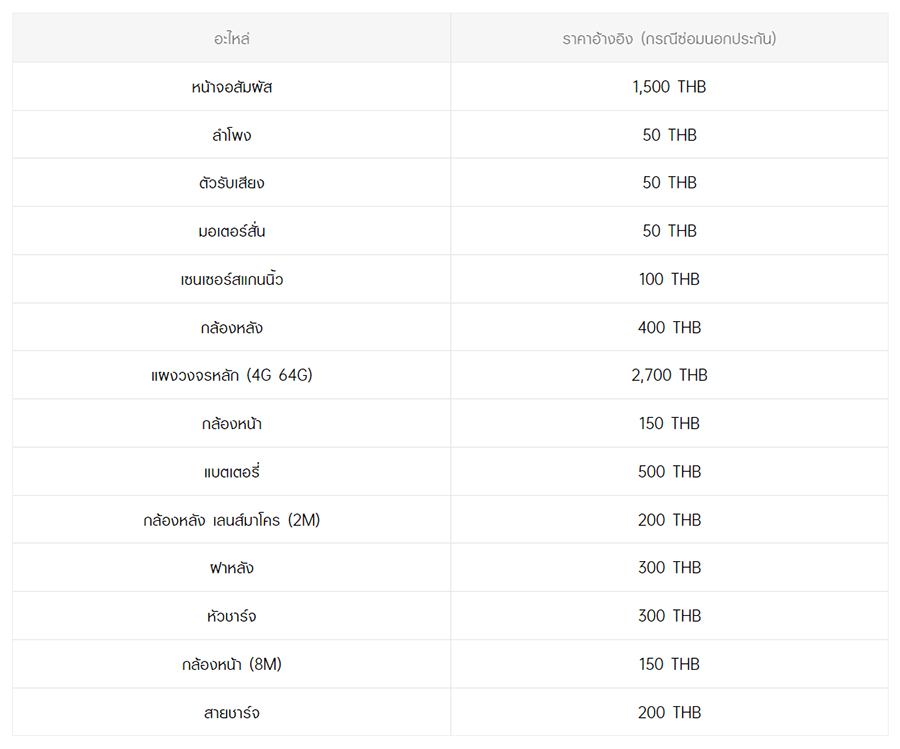
Task: Click the 1,500 THB price cell
Action: (x=669, y=87)
